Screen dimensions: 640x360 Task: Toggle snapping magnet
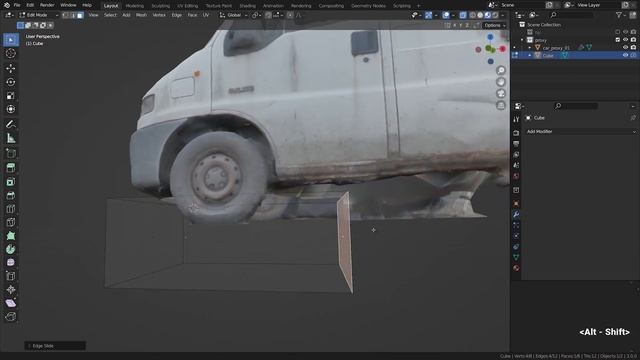(x=268, y=15)
